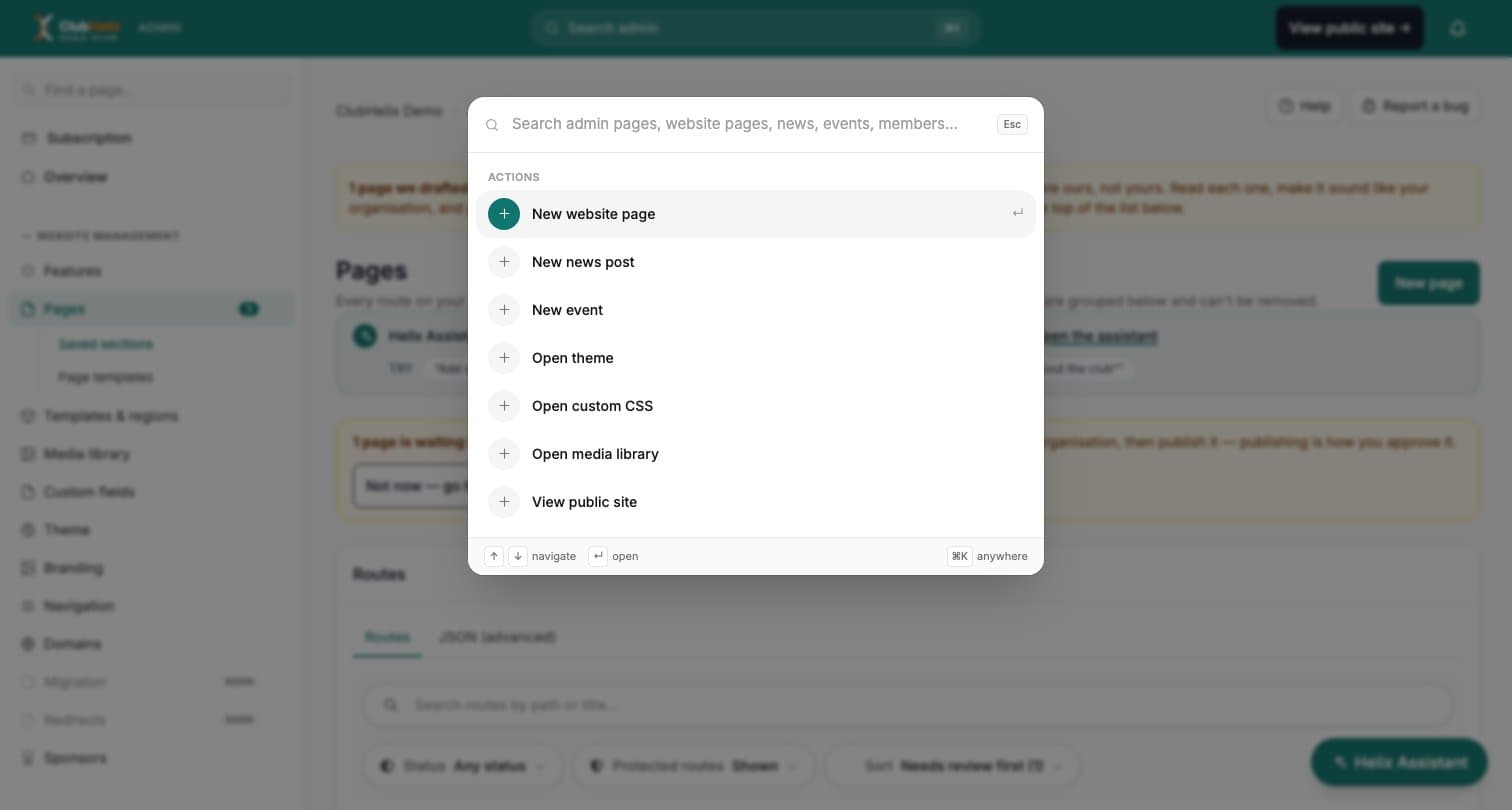Image resolution: width=1512 pixels, height=810 pixels.
Task: Dismiss the palette with the Esc button
Action: 1012,124
